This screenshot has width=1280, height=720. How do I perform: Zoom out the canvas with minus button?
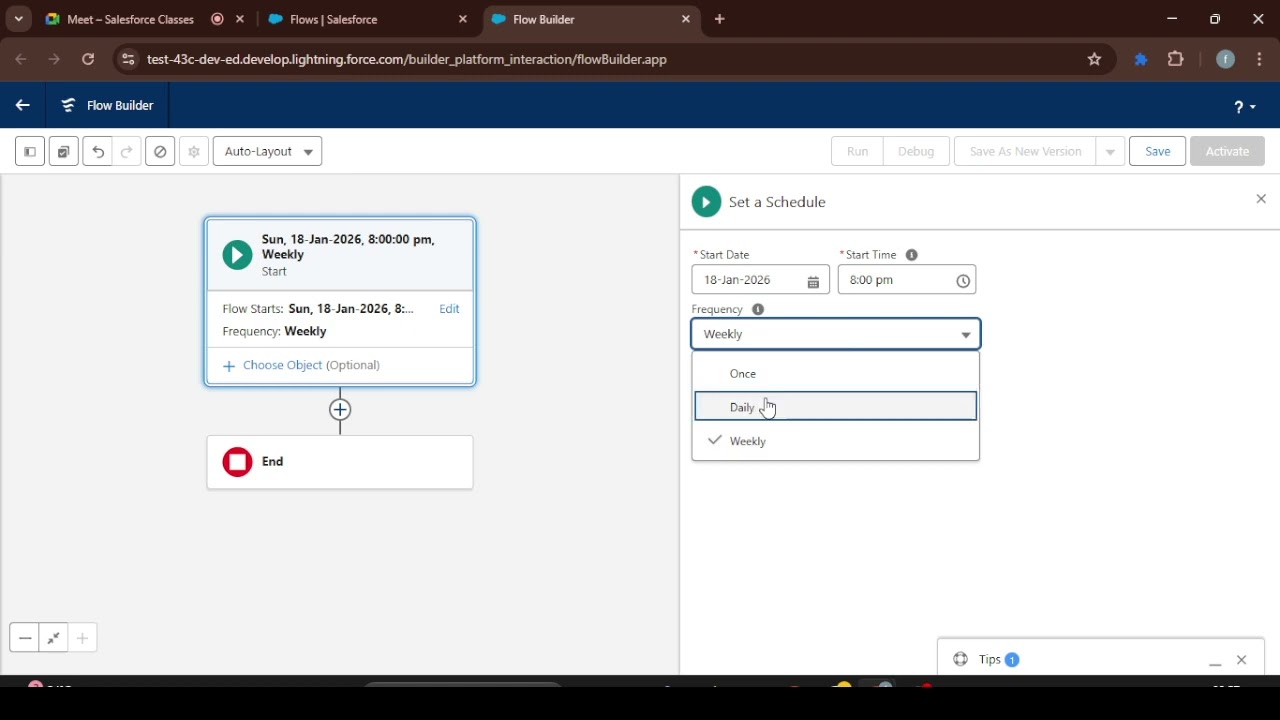(x=25, y=638)
